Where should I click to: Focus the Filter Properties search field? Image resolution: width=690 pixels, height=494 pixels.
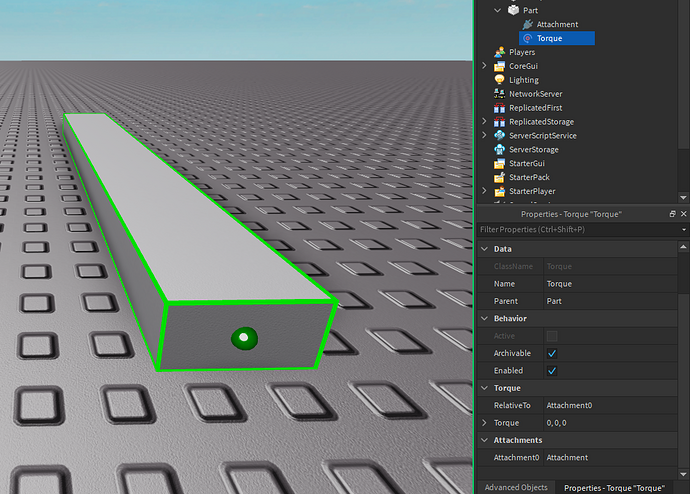[x=580, y=230]
